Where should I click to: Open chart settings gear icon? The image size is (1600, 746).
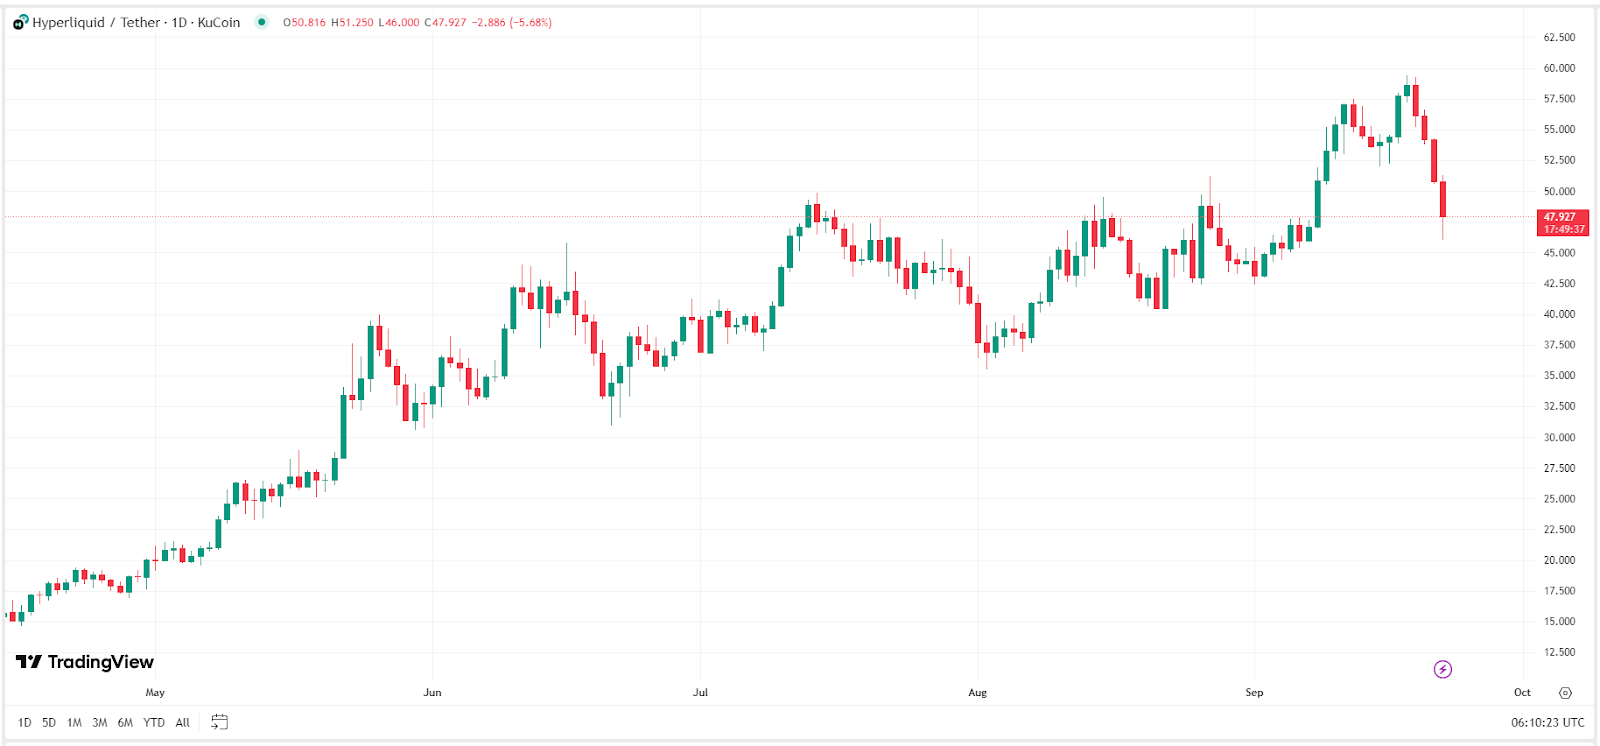[1565, 692]
